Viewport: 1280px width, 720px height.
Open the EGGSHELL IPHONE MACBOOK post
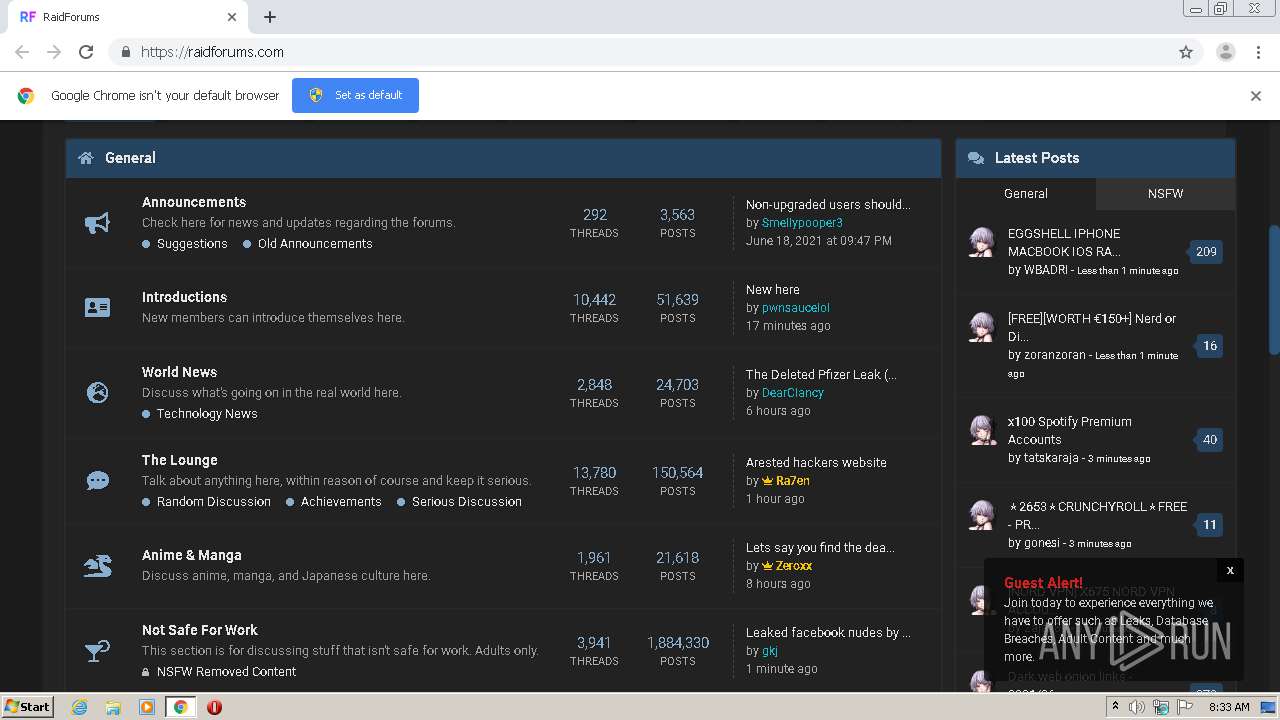pyautogui.click(x=1064, y=243)
